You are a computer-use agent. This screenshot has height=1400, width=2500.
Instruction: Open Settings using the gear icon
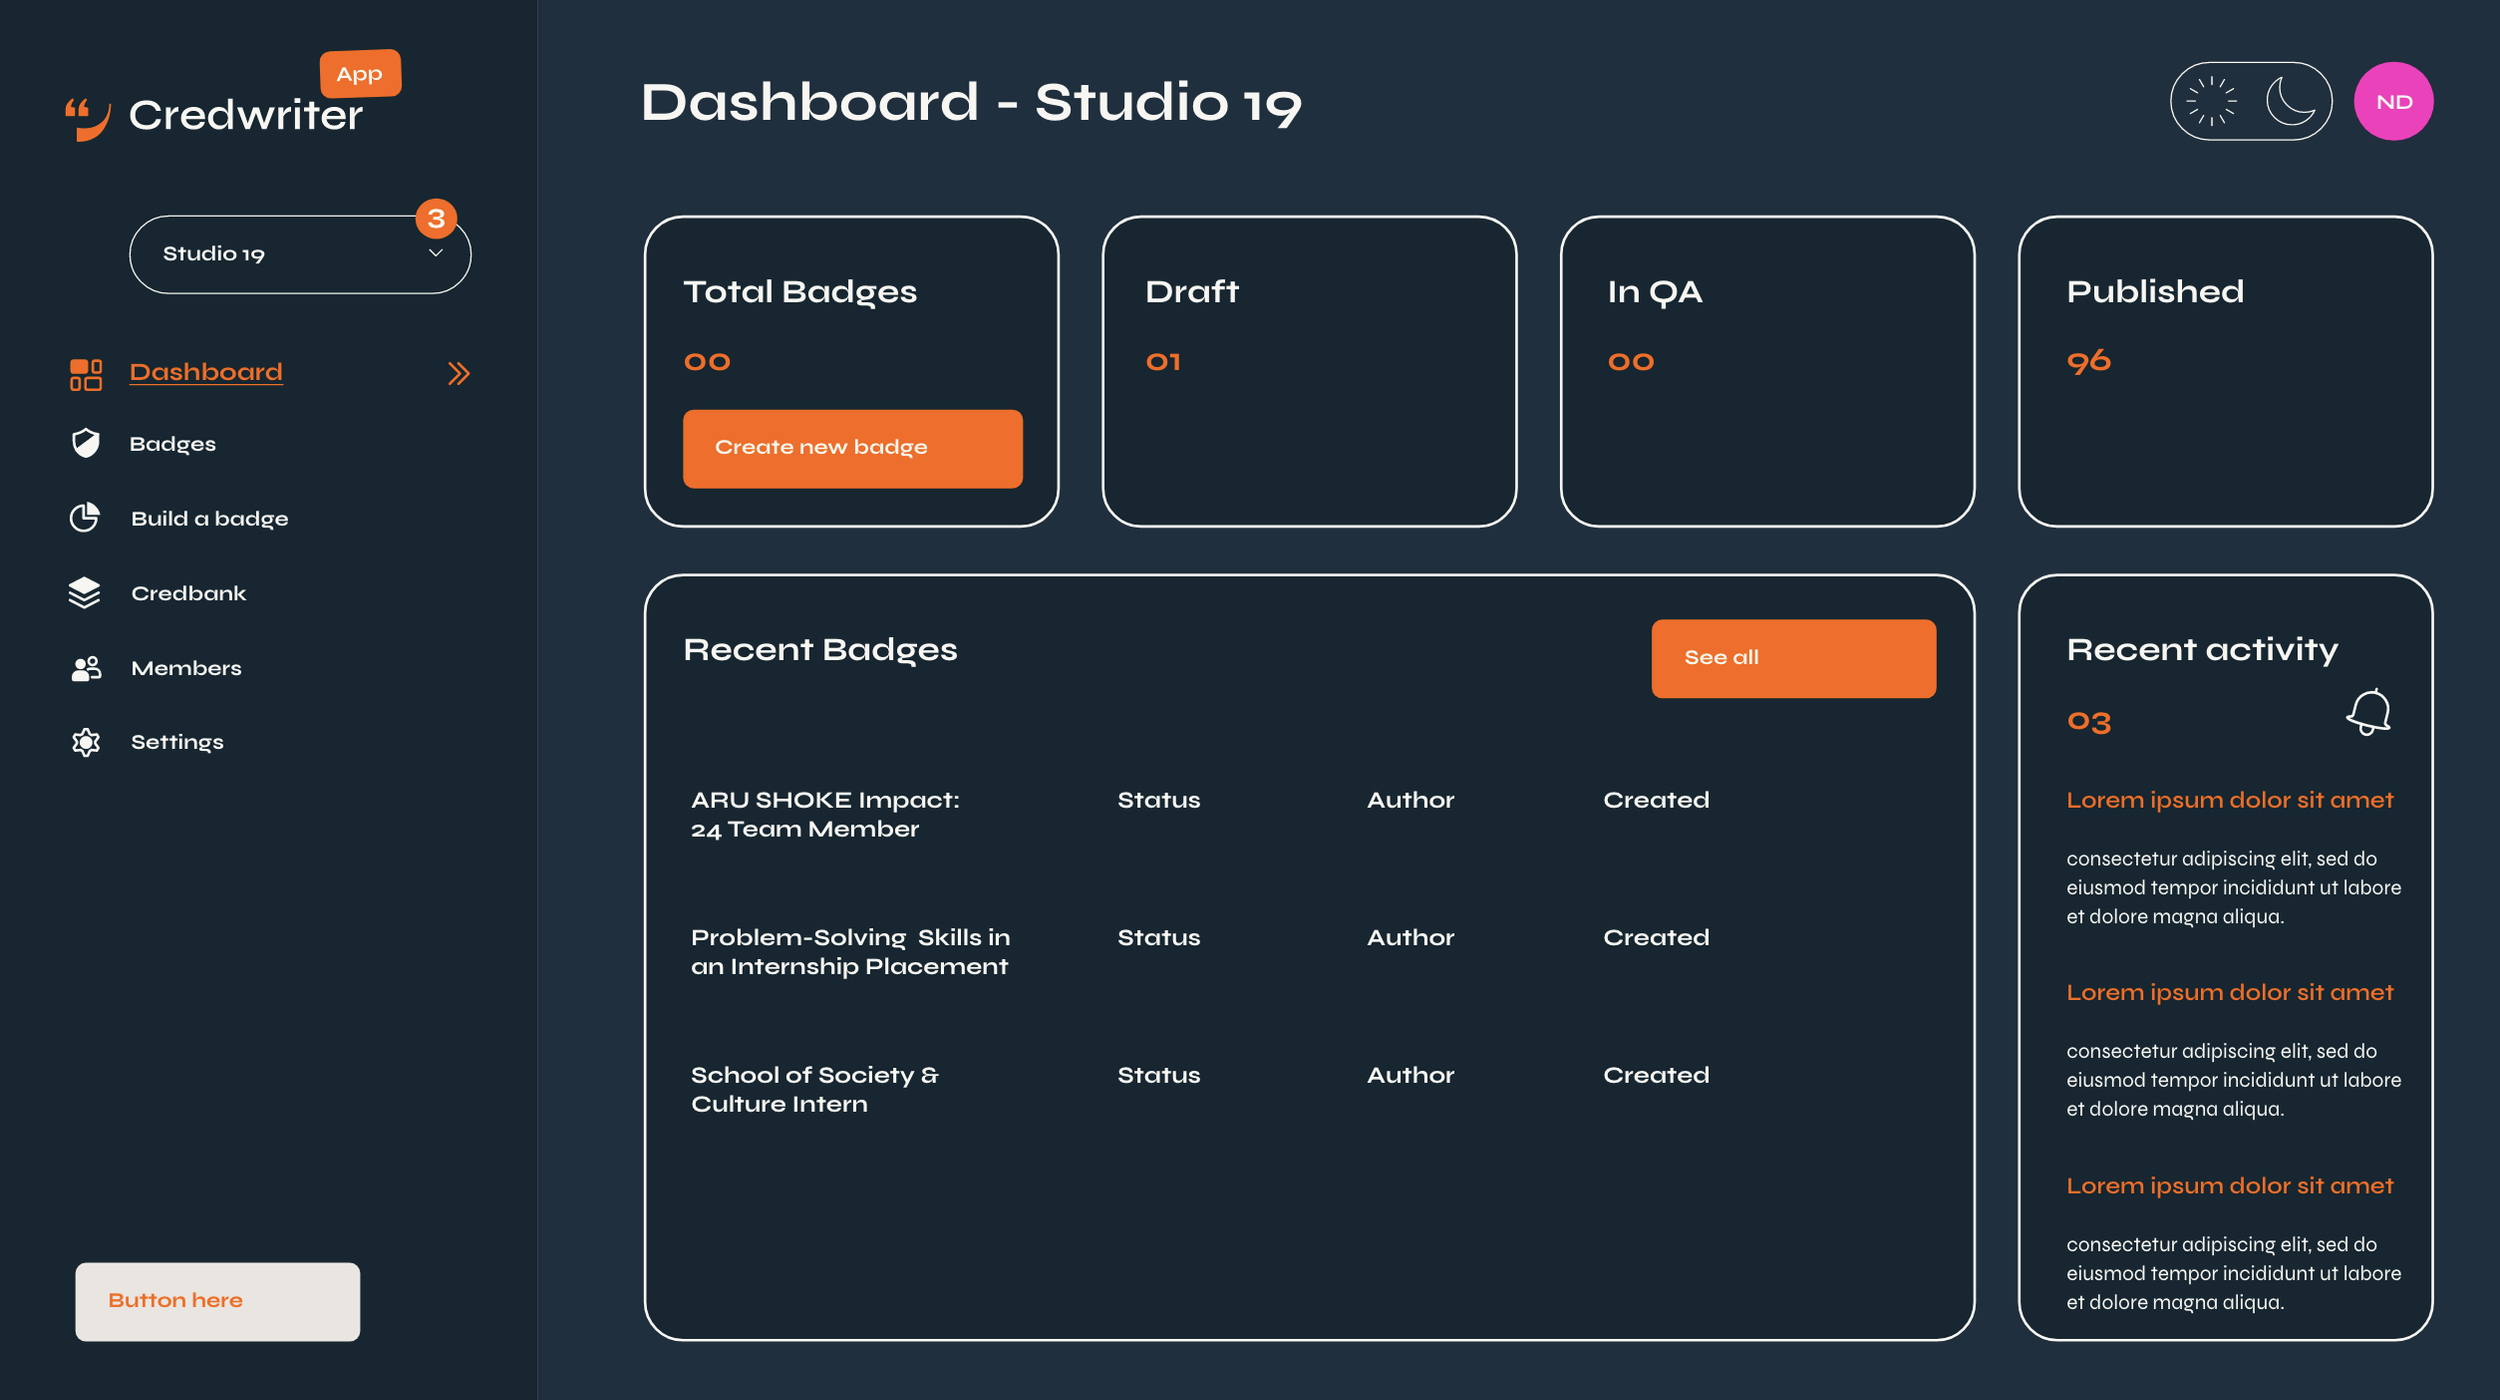[85, 742]
